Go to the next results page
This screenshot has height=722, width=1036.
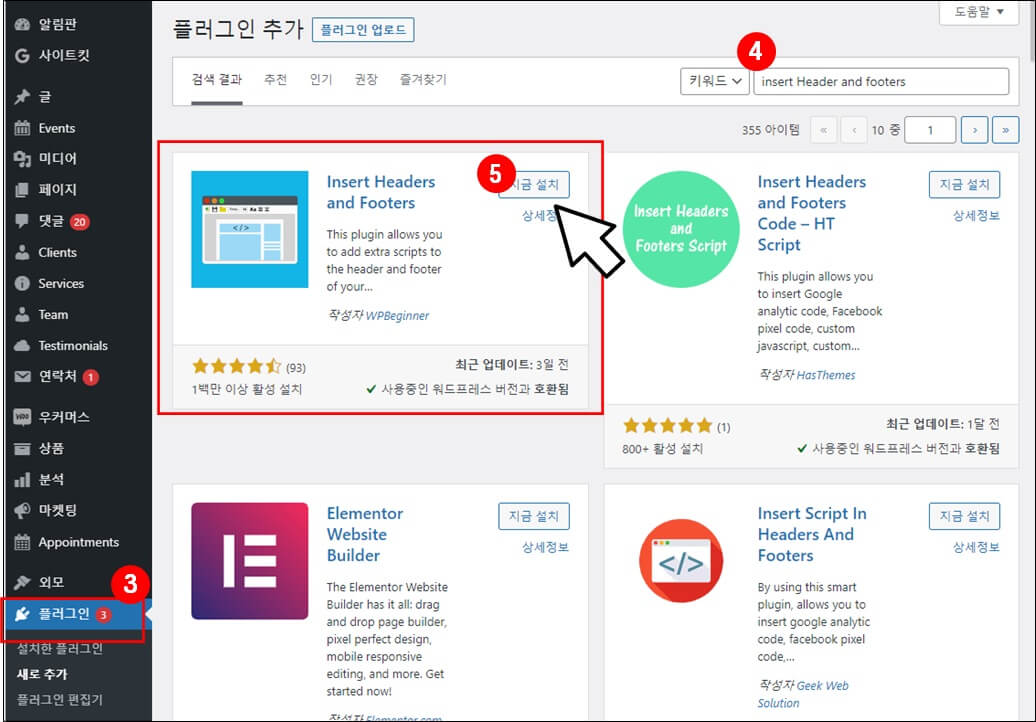(x=975, y=130)
